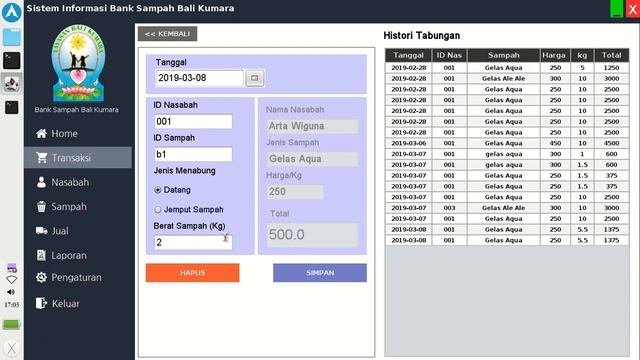Viewport: 640px width, 360px height.
Task: Select the row with Total 1250
Action: pyautogui.click(x=507, y=68)
